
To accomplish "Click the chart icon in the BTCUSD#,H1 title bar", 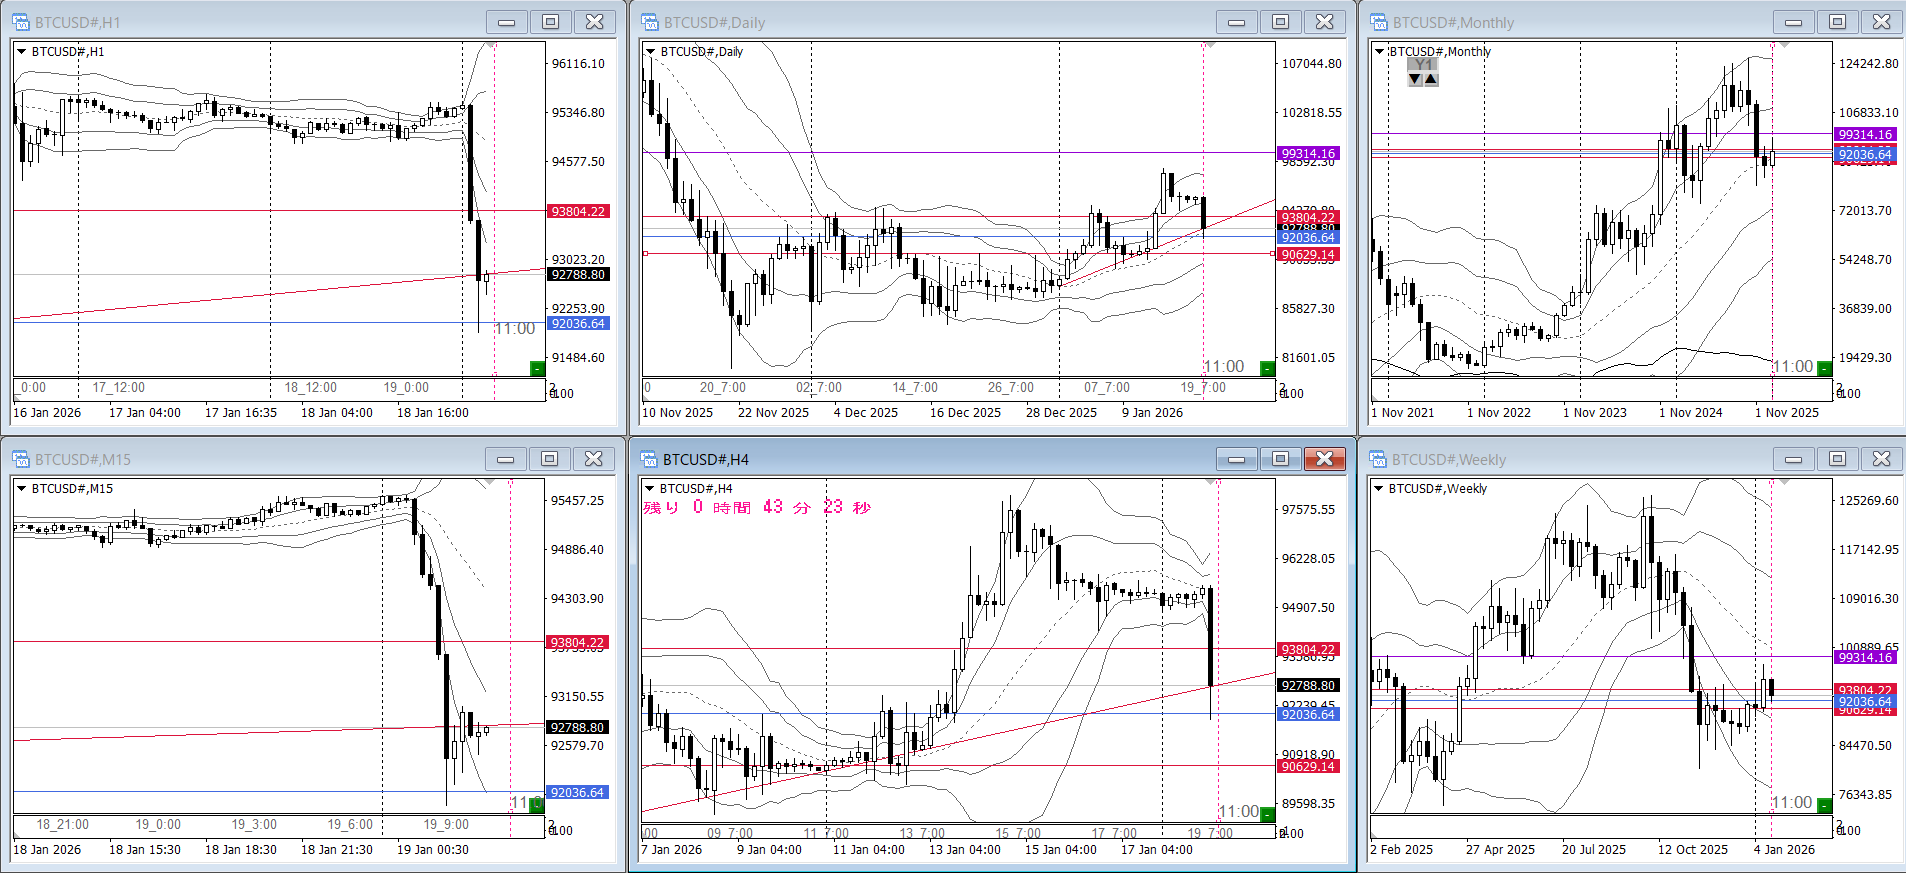I will point(21,22).
